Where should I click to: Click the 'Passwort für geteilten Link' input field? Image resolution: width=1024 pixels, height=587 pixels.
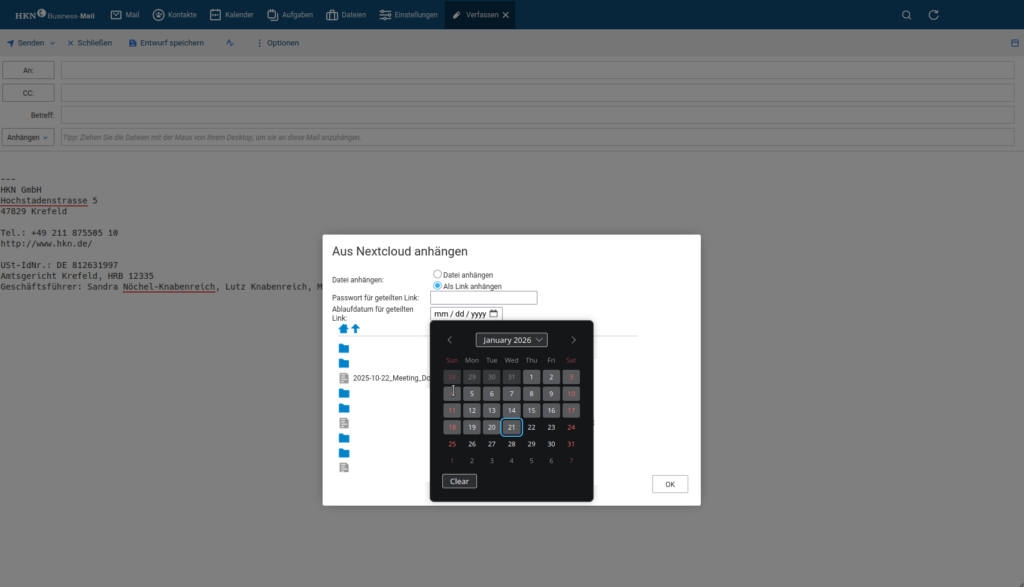coord(483,298)
